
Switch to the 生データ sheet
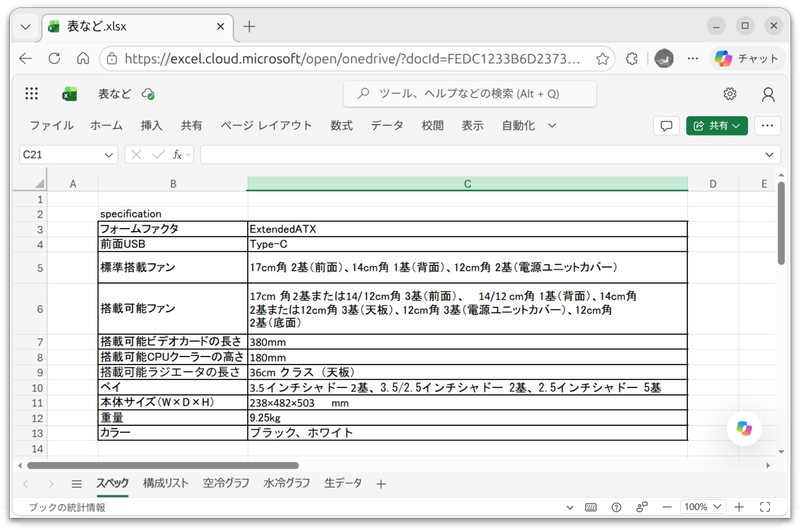coord(343,484)
